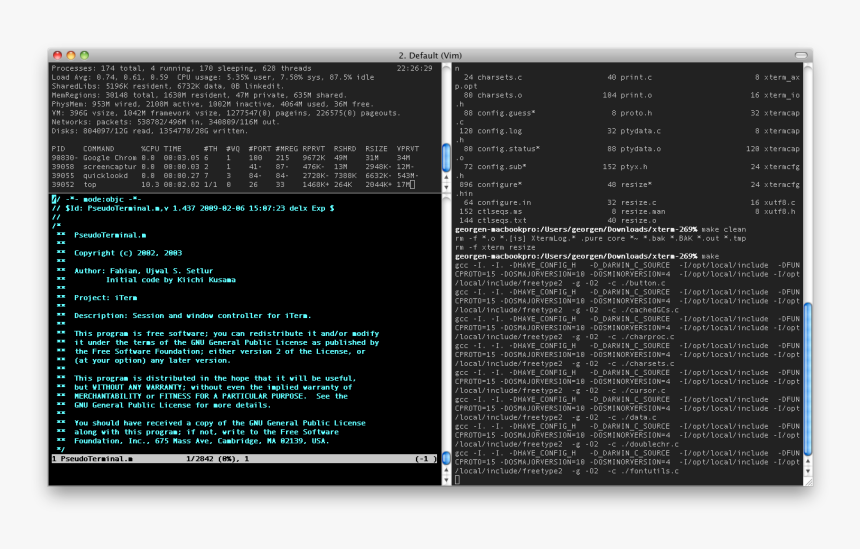
Task: Click 'Project: iTerm' line in Vim pane
Action: click(x=106, y=298)
